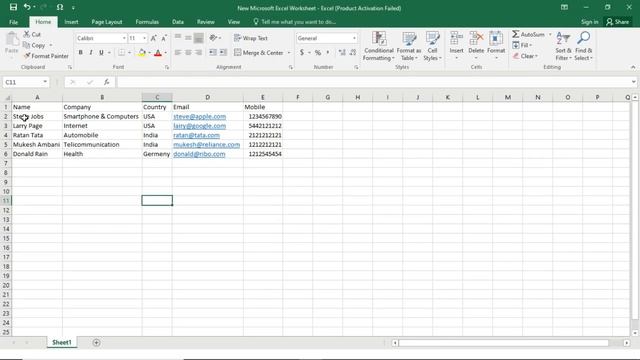Click the Format cells icon
640x360 pixels.
coord(496,39)
